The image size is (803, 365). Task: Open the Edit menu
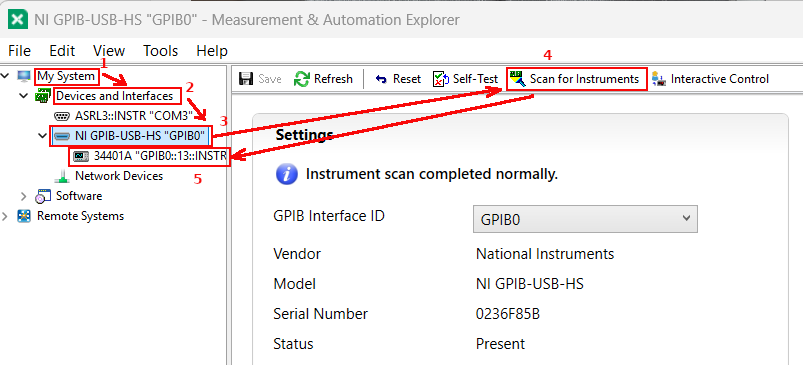point(62,51)
